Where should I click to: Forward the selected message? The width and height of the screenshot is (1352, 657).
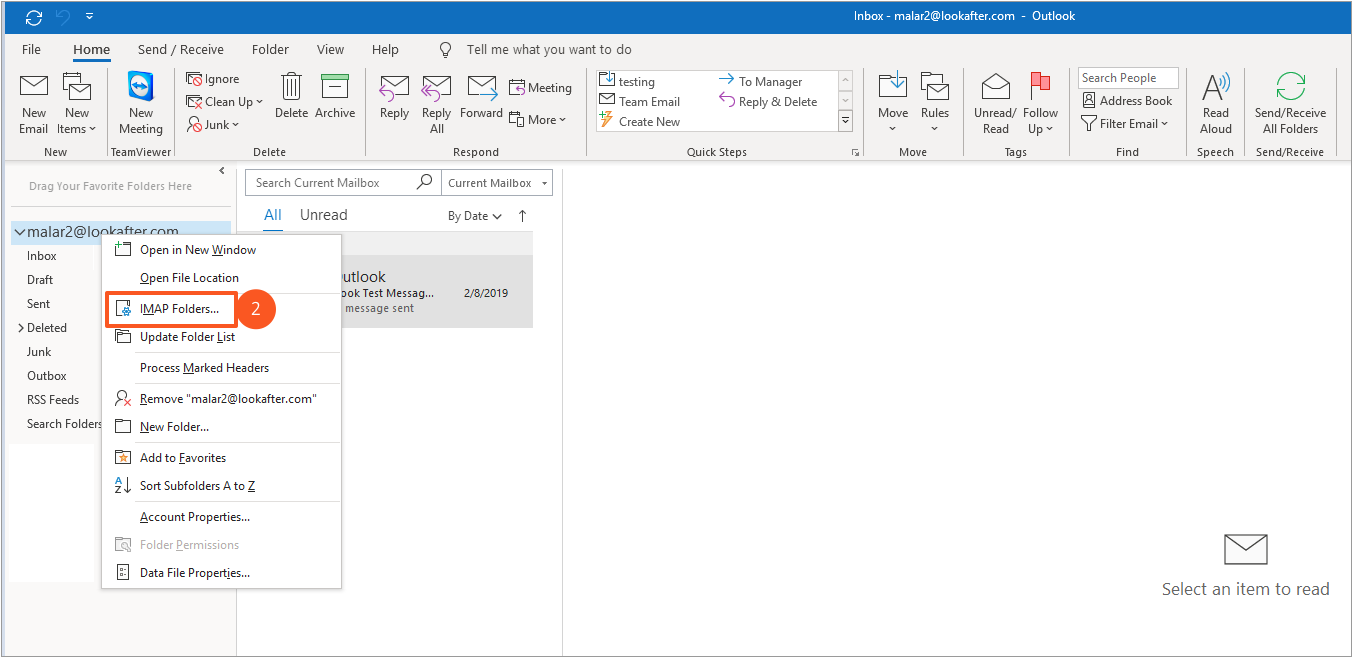[x=482, y=96]
